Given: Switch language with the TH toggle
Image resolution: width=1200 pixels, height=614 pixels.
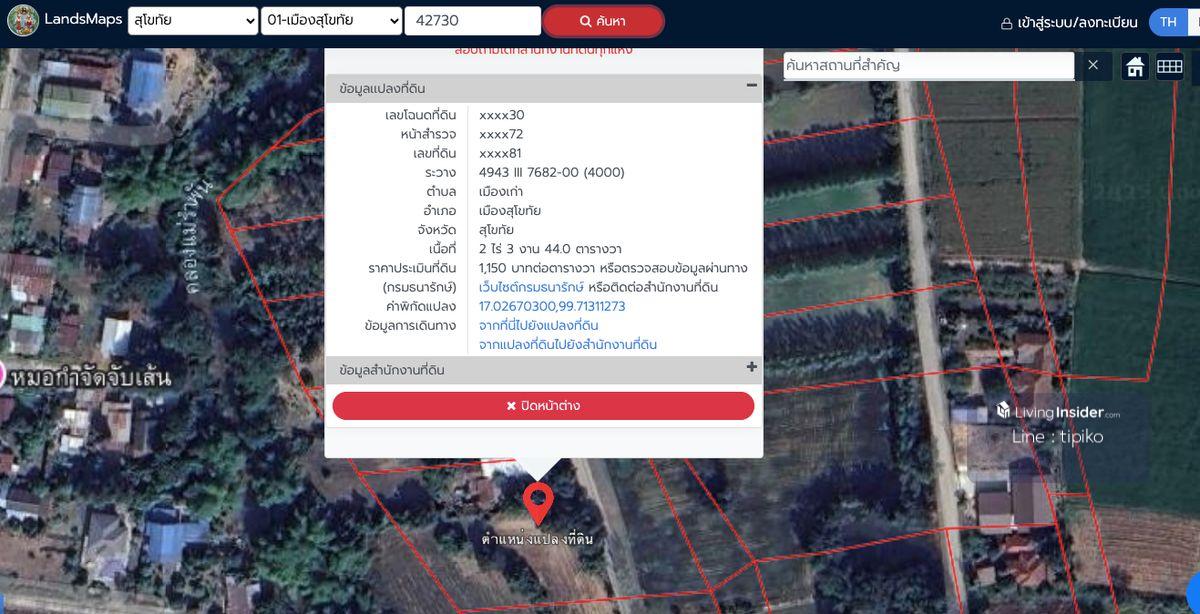Looking at the screenshot, I should click(1167, 22).
